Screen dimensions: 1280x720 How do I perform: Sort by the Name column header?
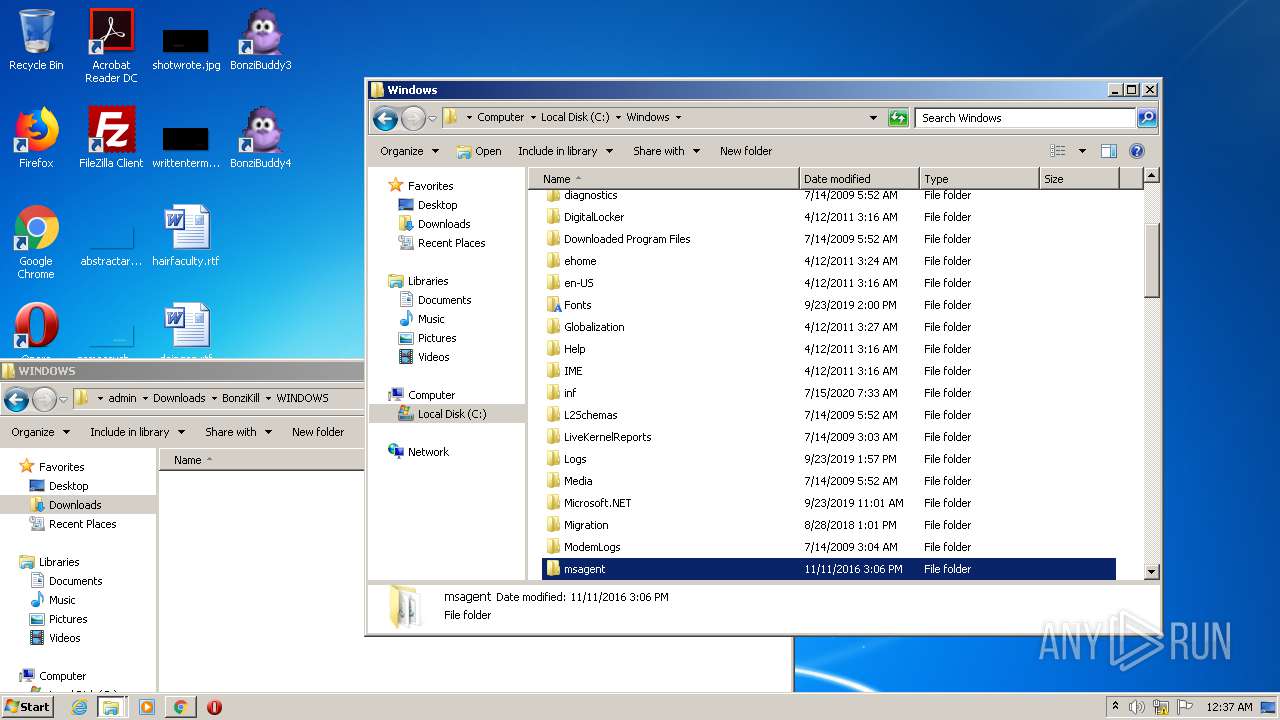[x=664, y=179]
